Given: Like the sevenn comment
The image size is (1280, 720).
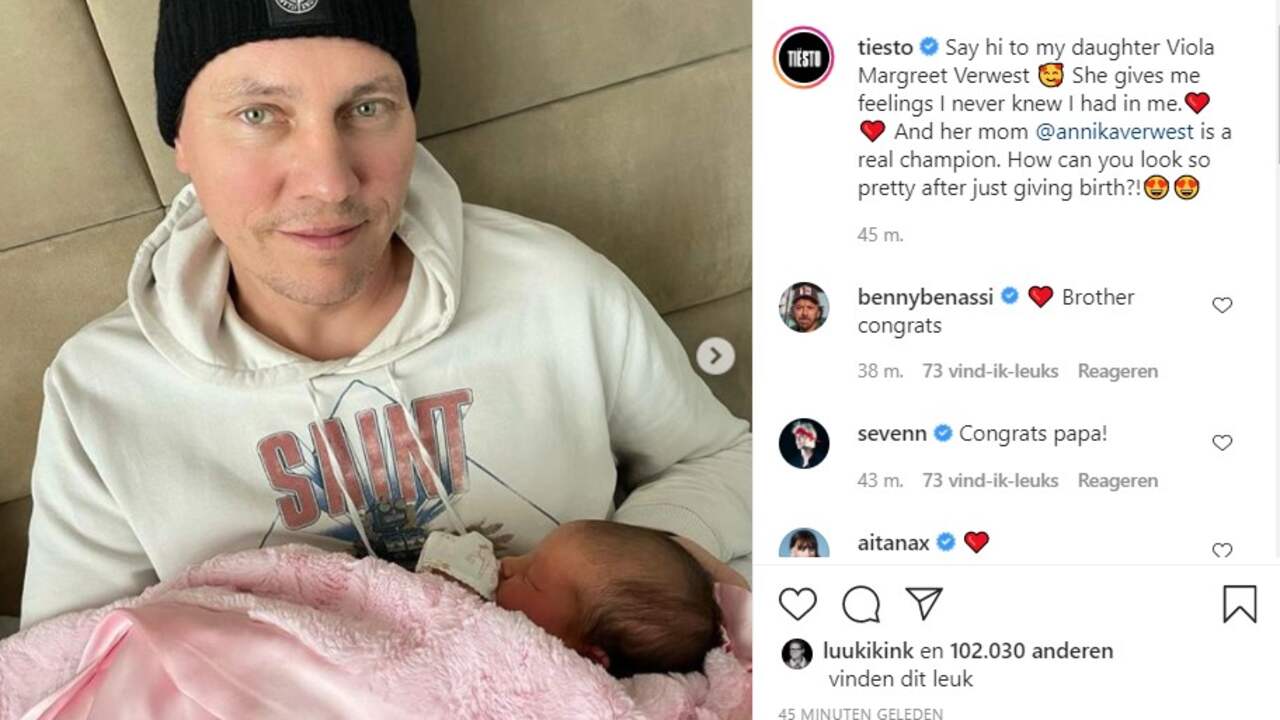Looking at the screenshot, I should (1222, 442).
